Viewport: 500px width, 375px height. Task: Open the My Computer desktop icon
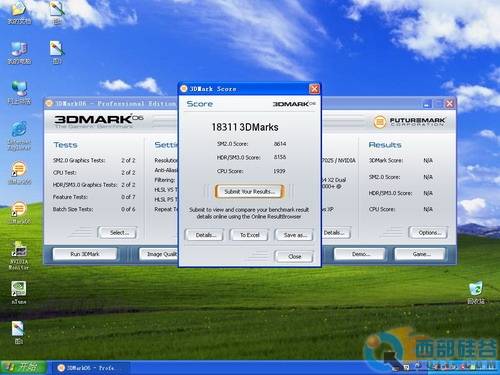[x=19, y=53]
